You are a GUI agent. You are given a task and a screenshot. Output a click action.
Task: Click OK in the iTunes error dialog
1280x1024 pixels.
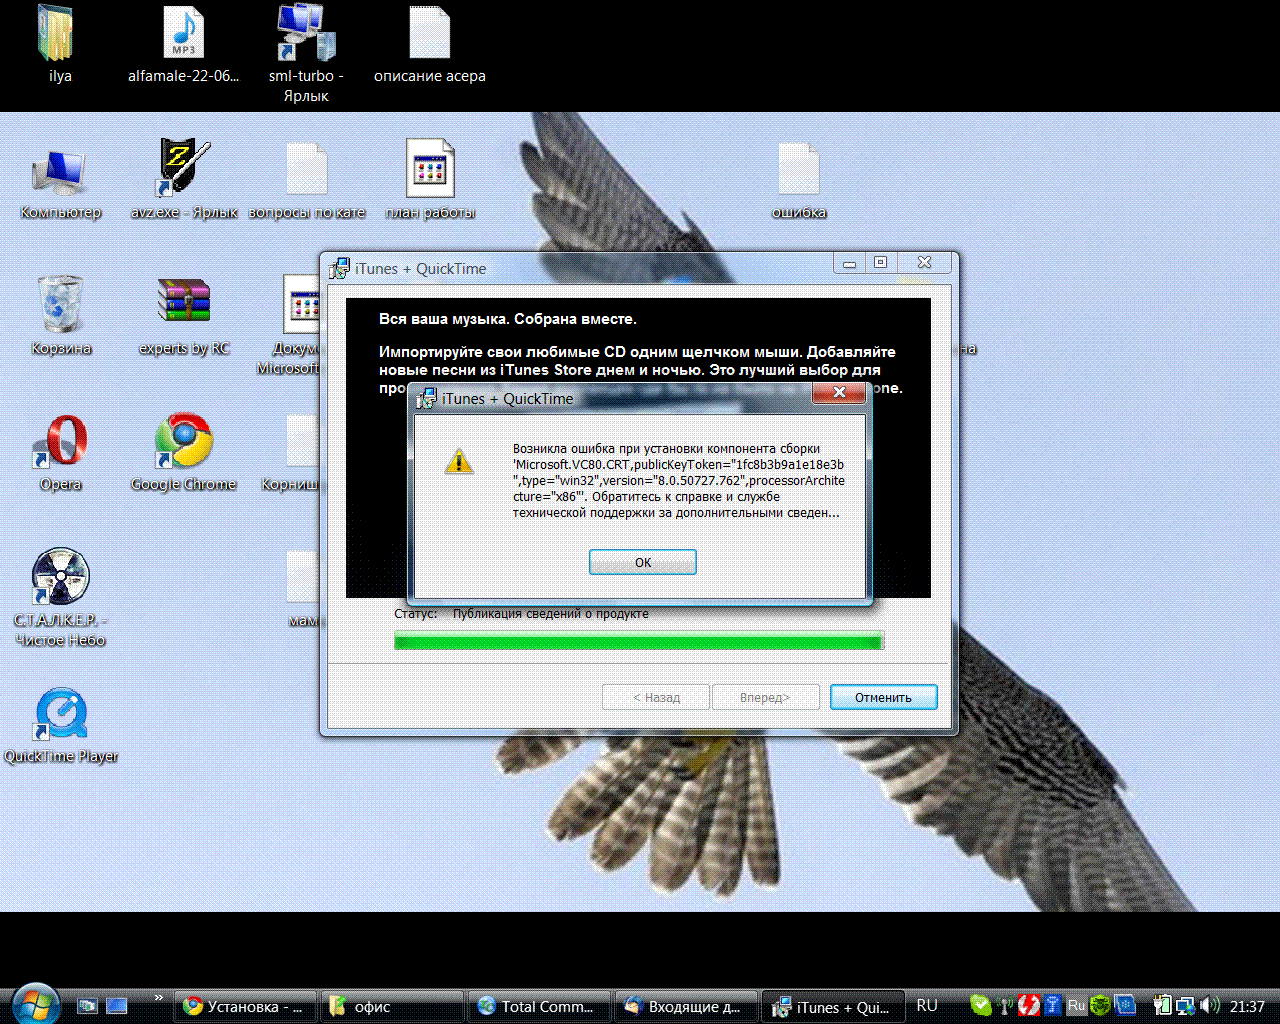643,562
